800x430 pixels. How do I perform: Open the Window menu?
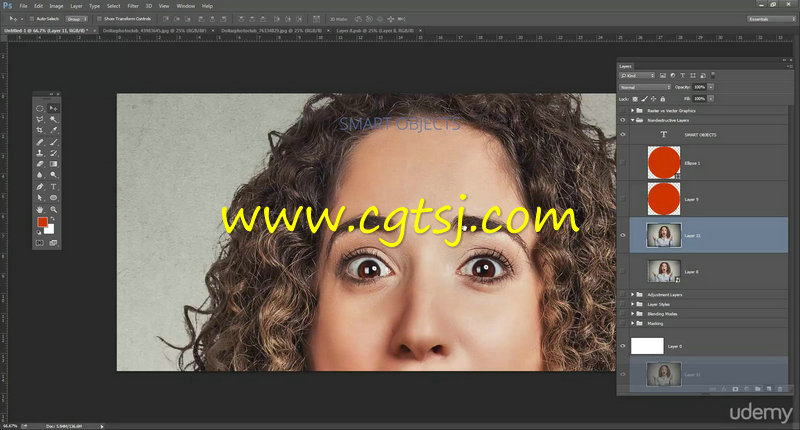[x=186, y=6]
